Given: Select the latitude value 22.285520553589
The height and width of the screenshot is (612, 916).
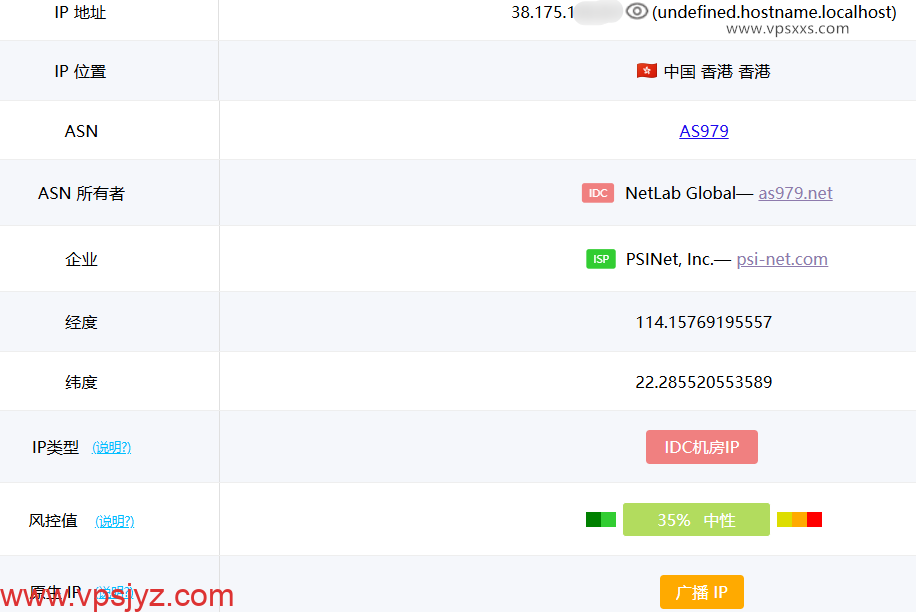Looking at the screenshot, I should tap(704, 382).
